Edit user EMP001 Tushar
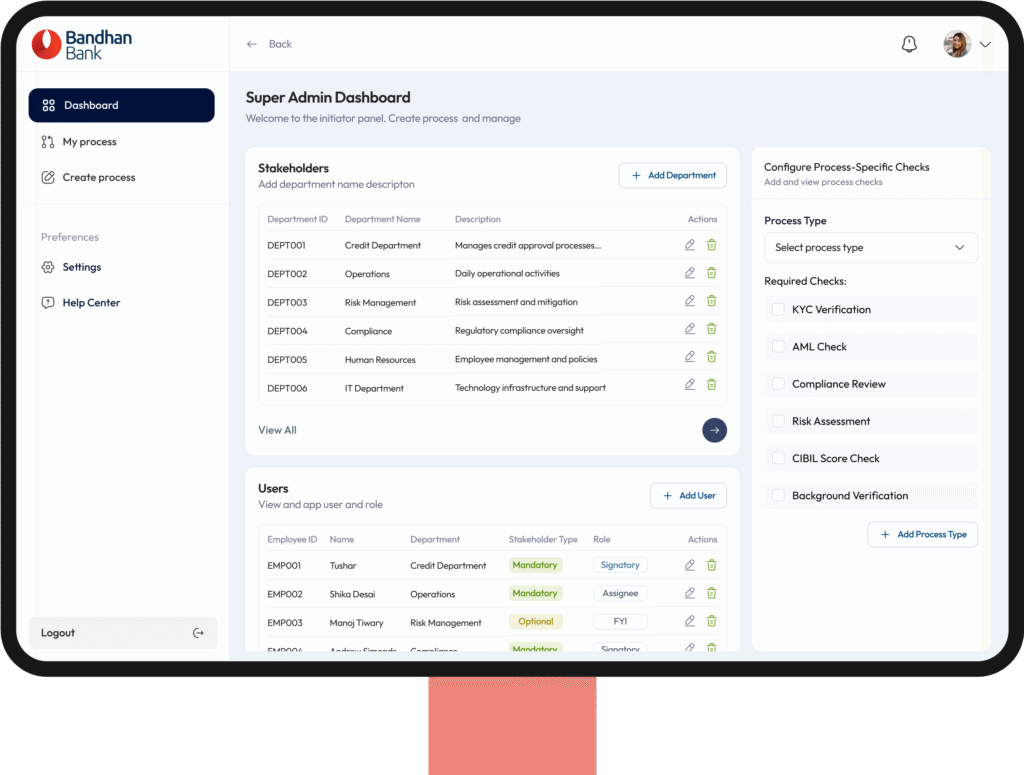 (x=690, y=565)
